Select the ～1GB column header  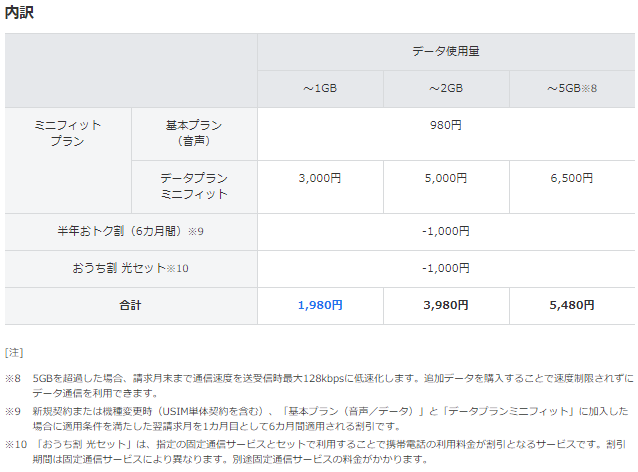click(320, 88)
